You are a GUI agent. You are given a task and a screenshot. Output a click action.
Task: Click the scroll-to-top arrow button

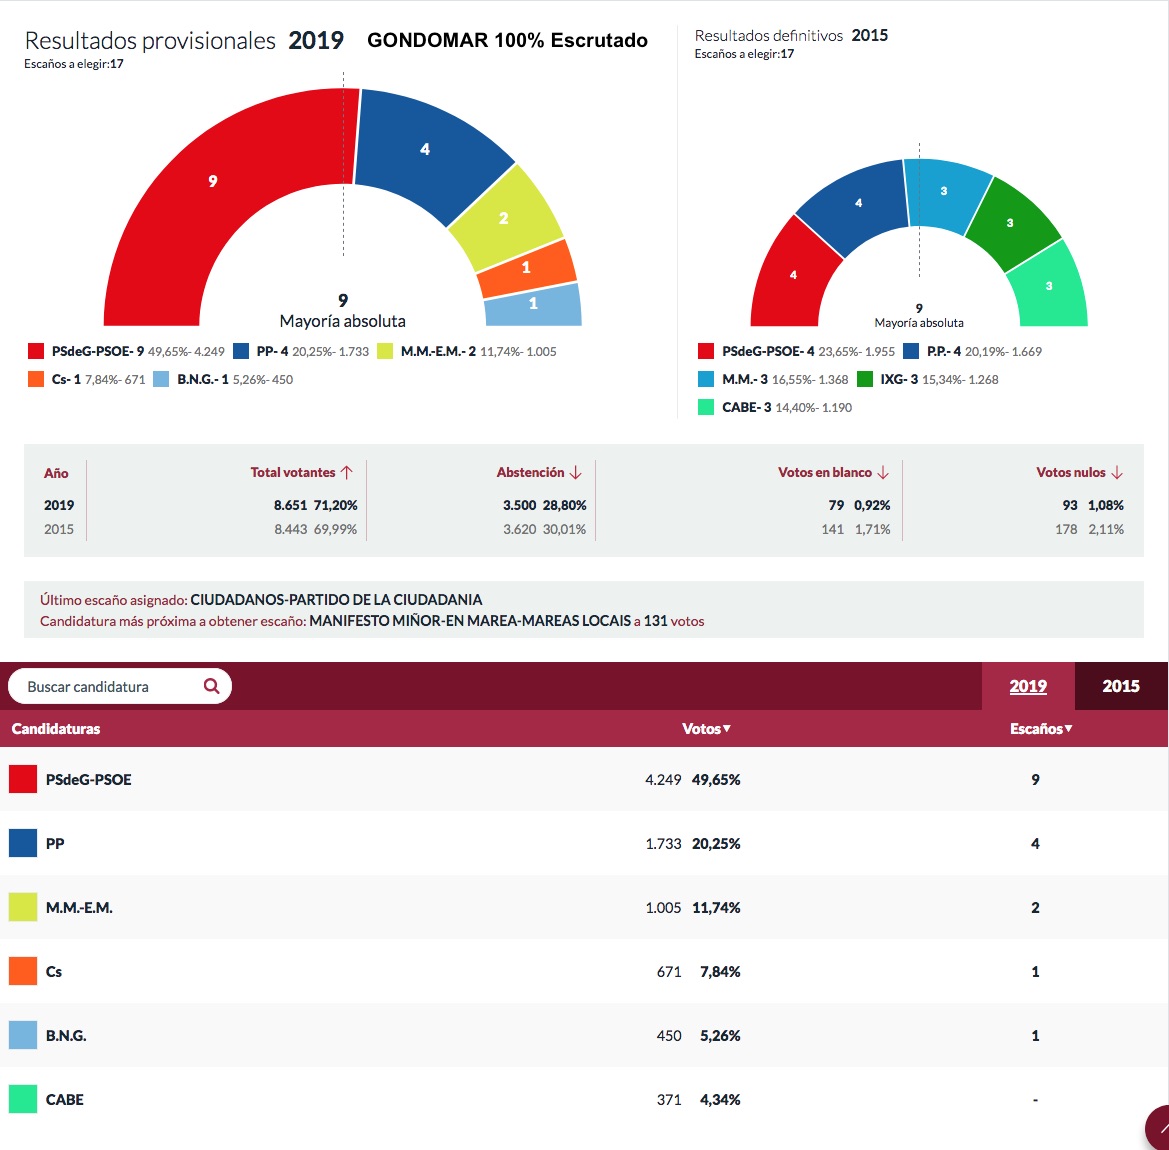tap(1158, 1130)
